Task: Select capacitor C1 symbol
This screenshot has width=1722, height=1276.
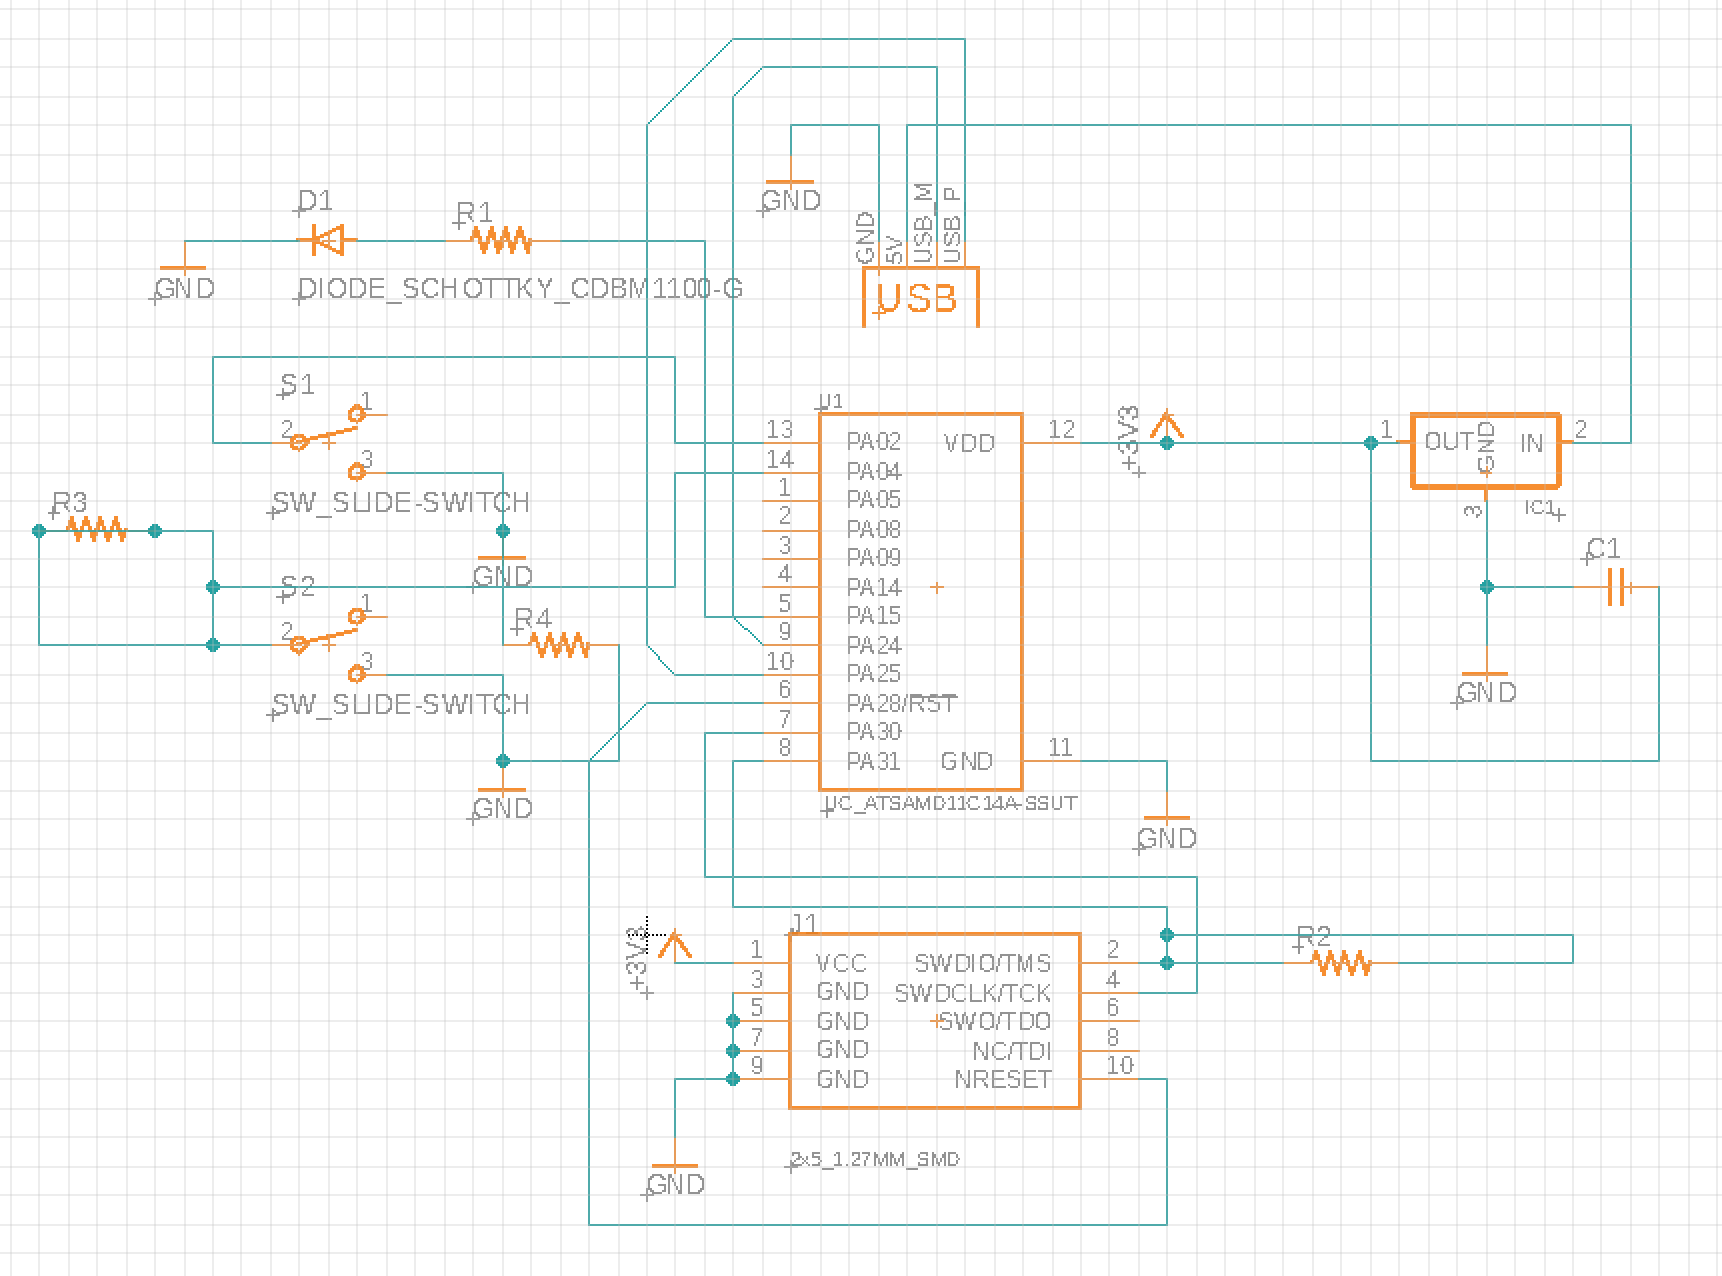Action: coord(1618,587)
